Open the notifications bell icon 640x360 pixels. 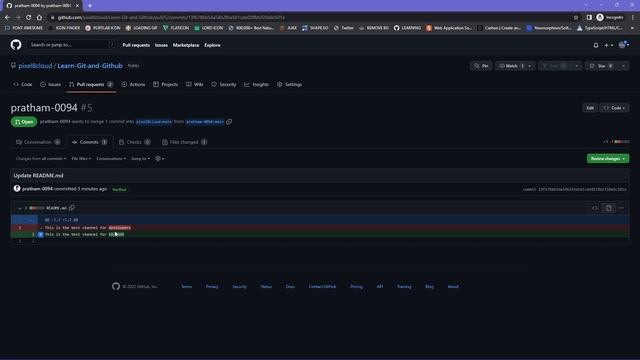click(596, 45)
